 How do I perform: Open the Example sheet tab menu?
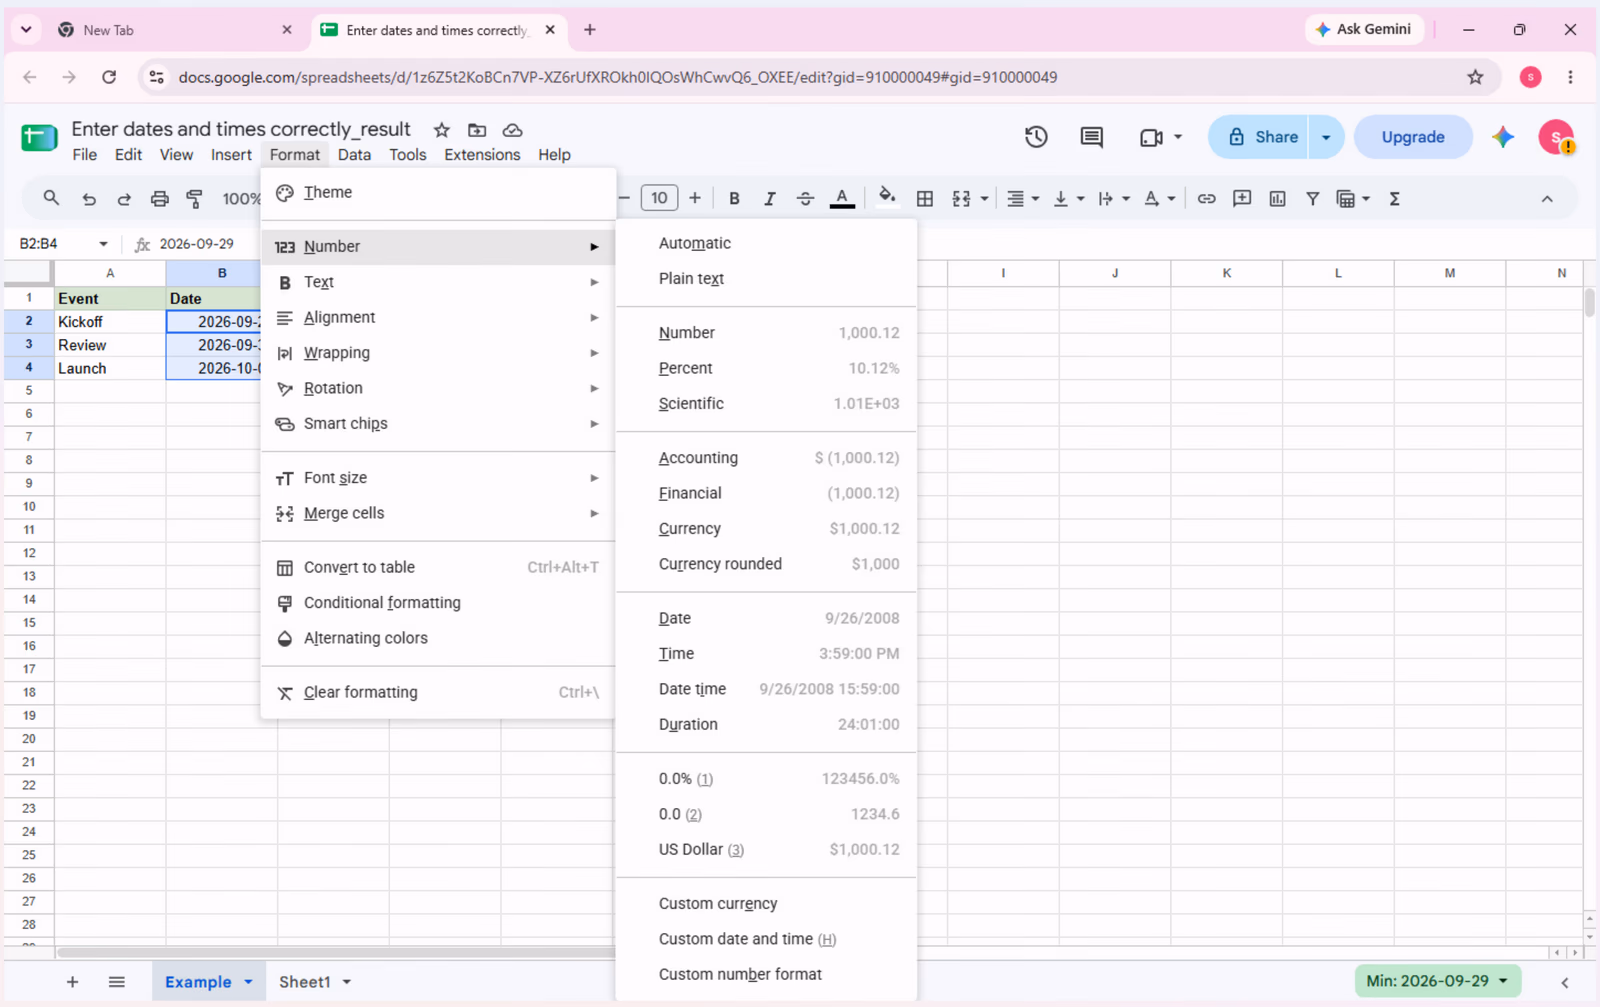[x=248, y=982]
